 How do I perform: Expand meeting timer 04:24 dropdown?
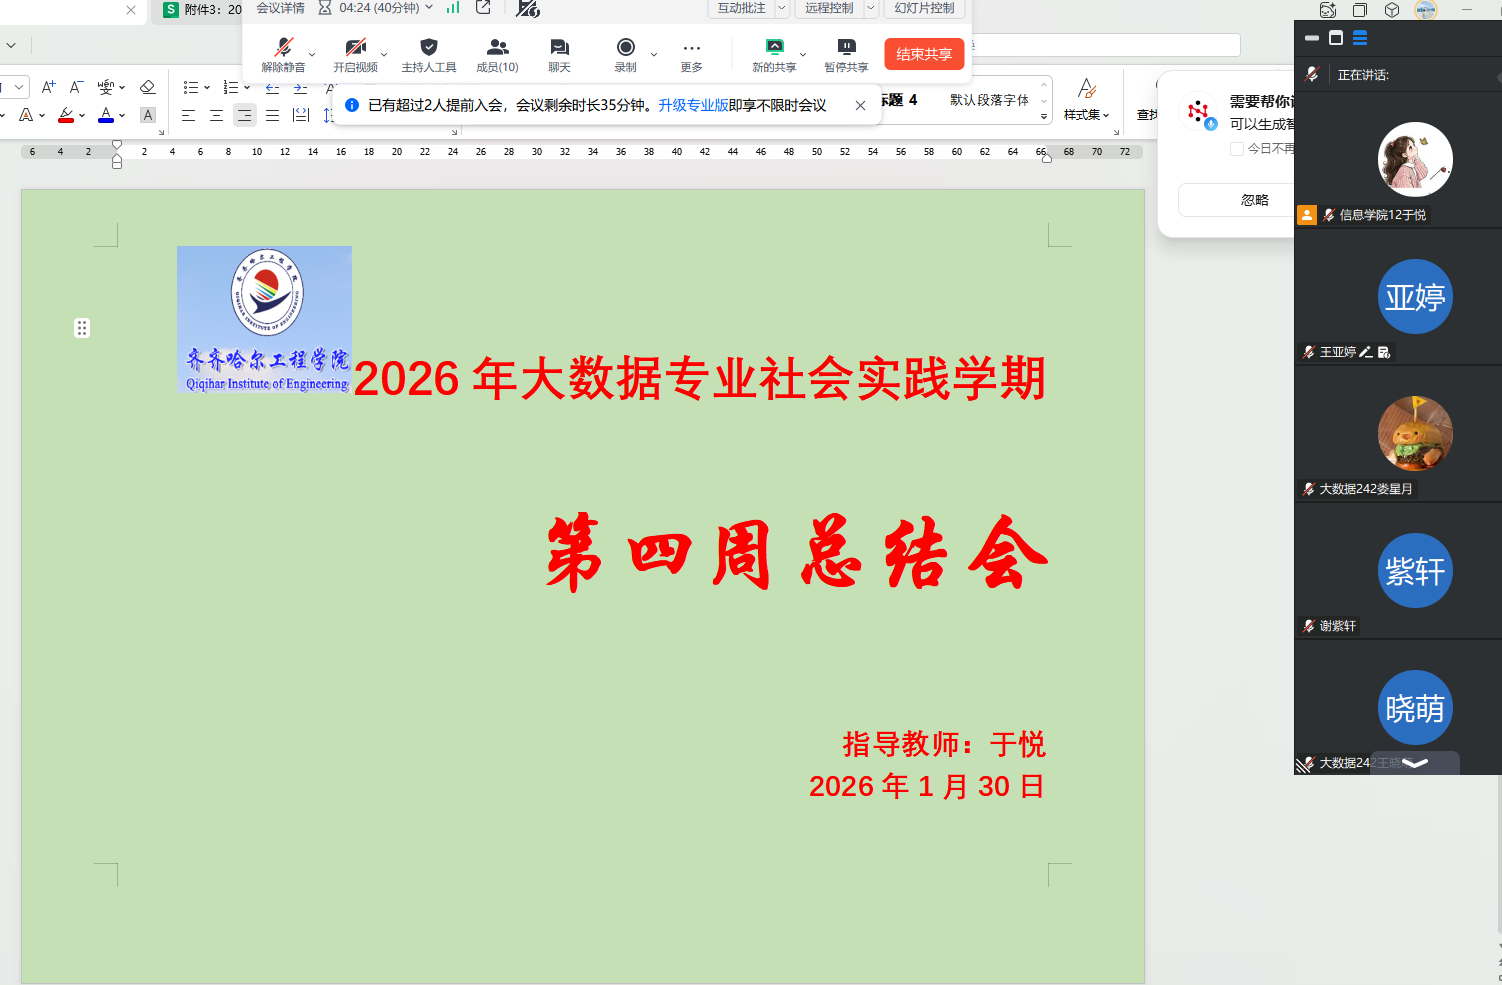(x=430, y=8)
